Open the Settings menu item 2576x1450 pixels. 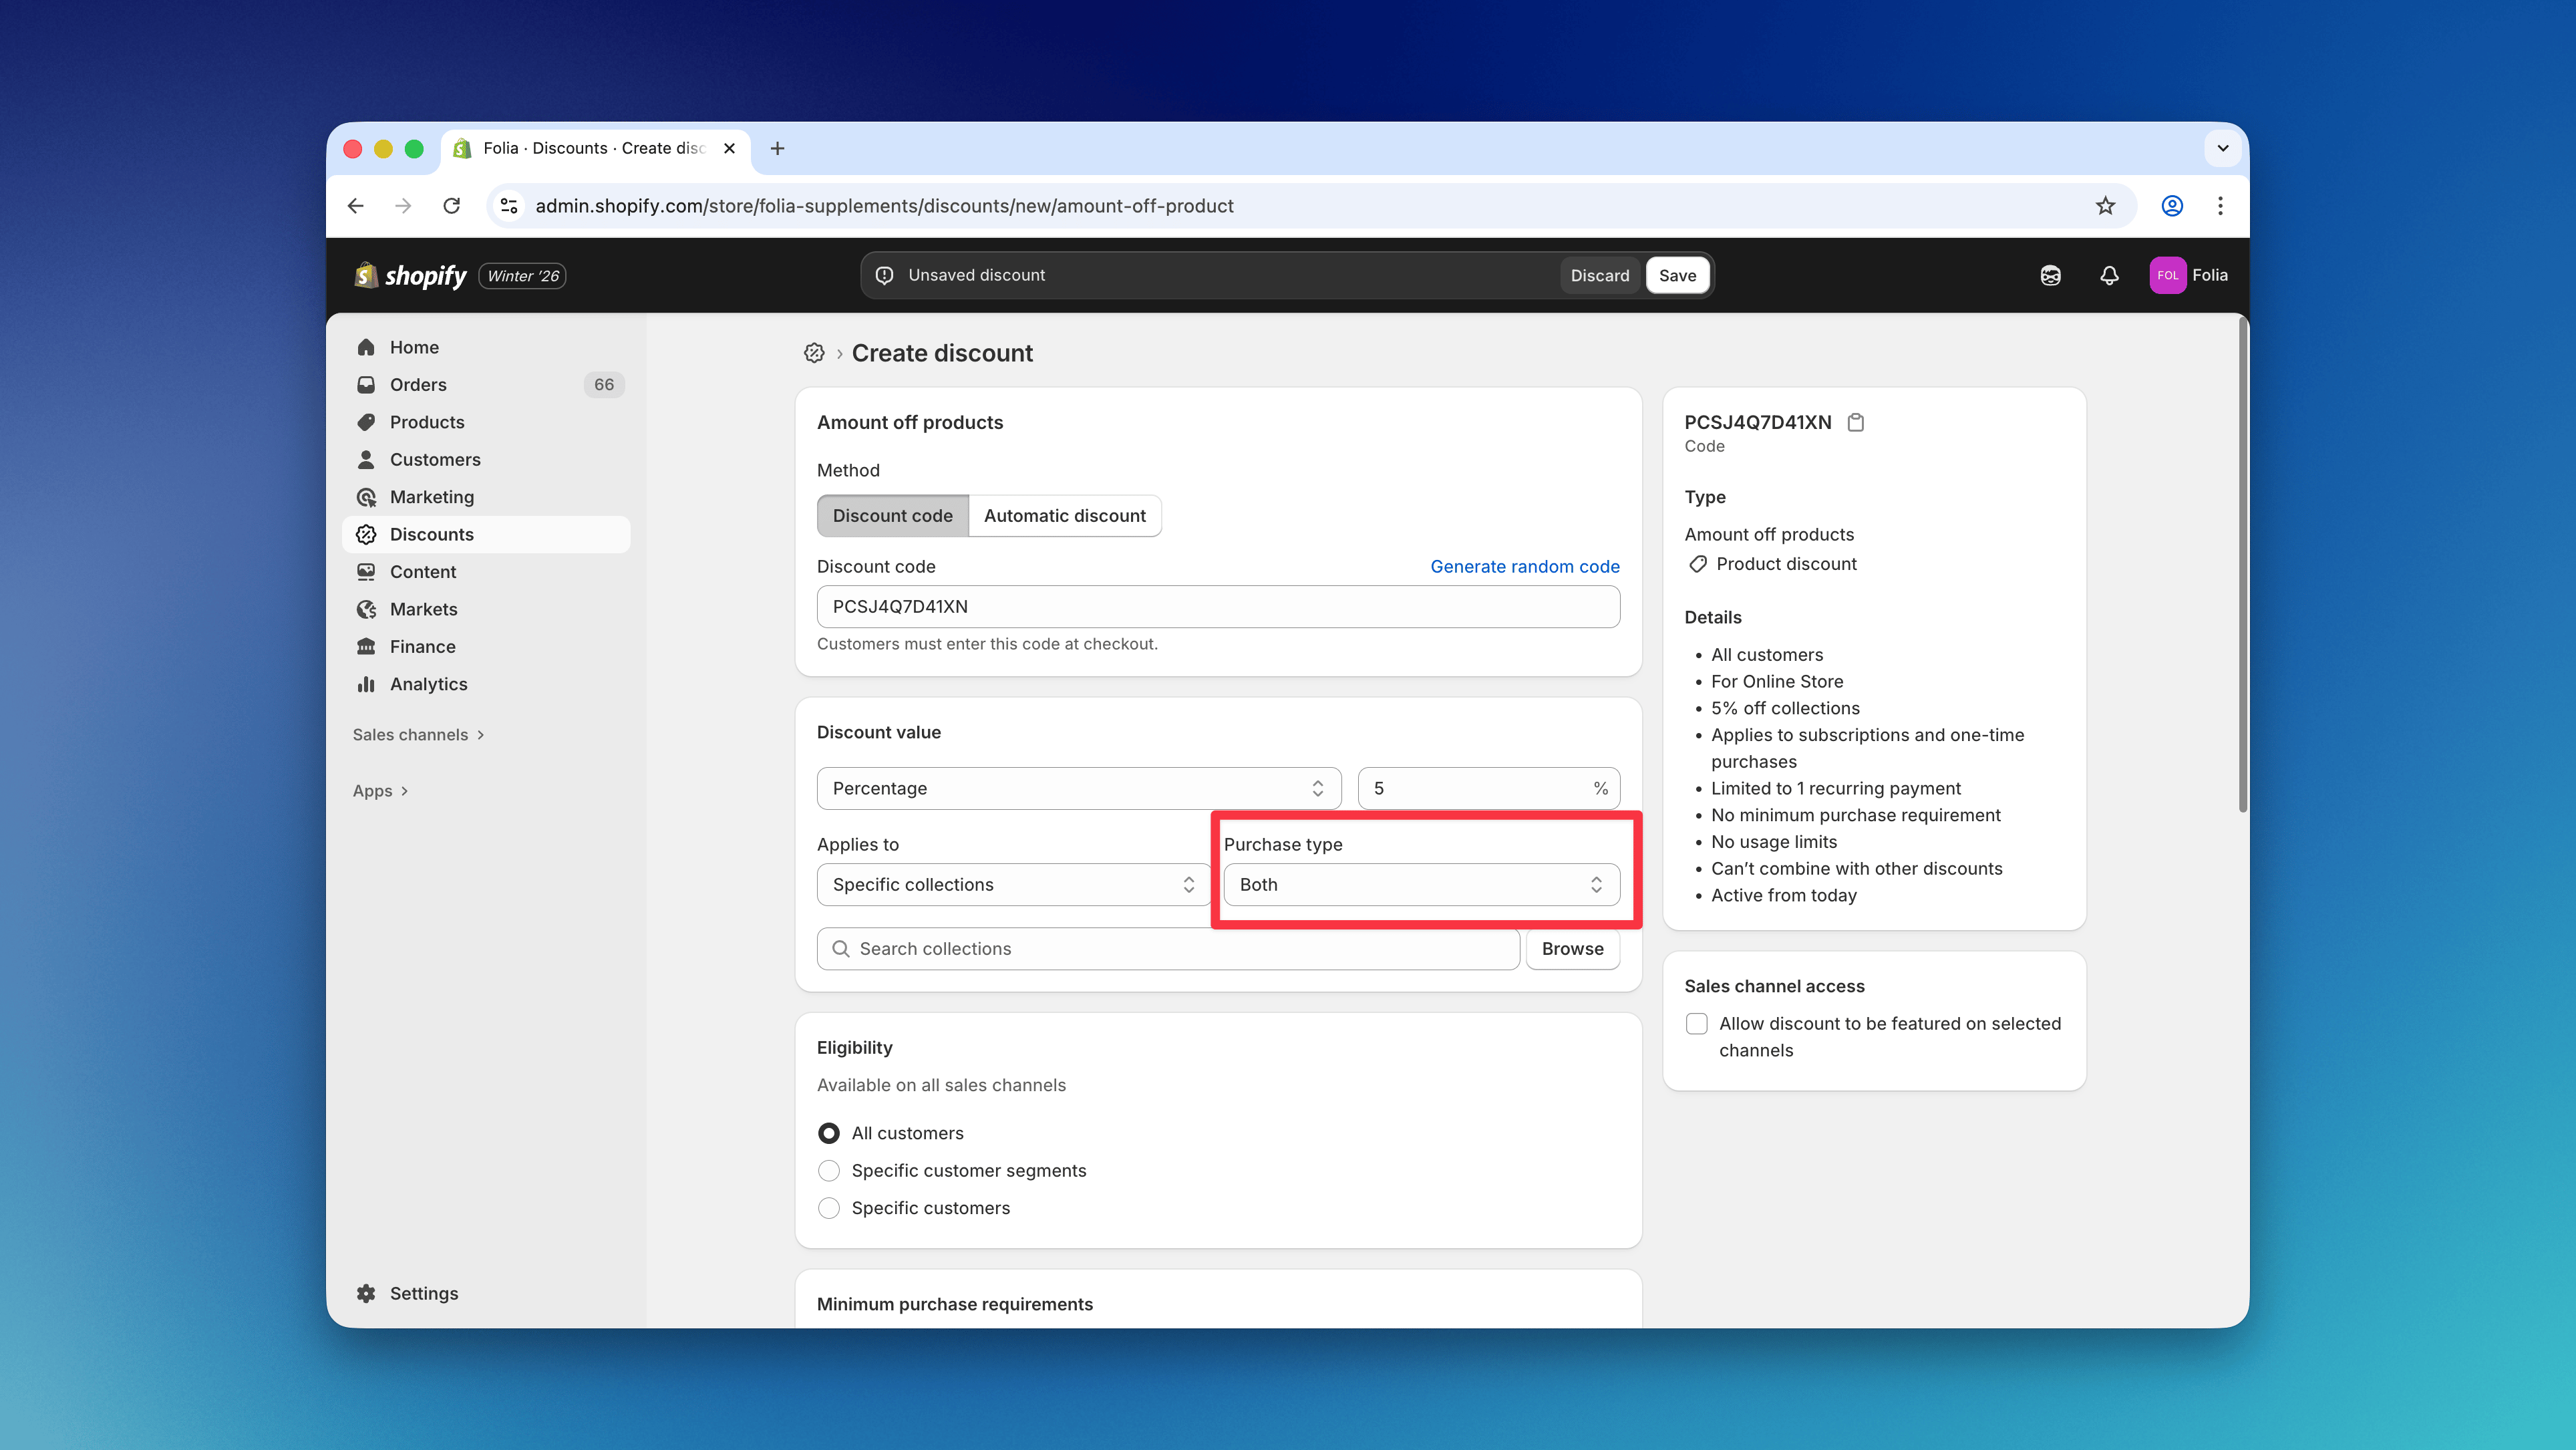[x=486, y=1293]
